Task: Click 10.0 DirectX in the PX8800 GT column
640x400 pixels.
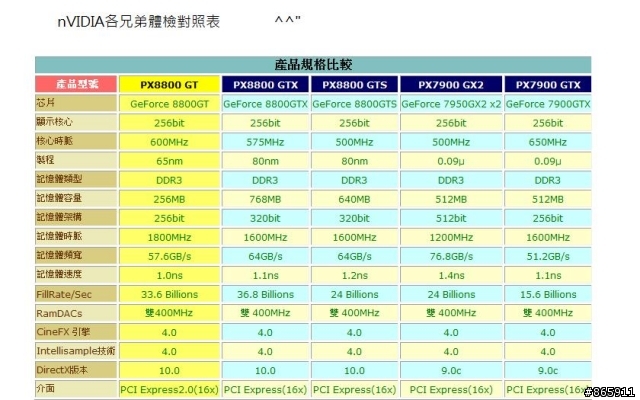Action: pos(169,371)
